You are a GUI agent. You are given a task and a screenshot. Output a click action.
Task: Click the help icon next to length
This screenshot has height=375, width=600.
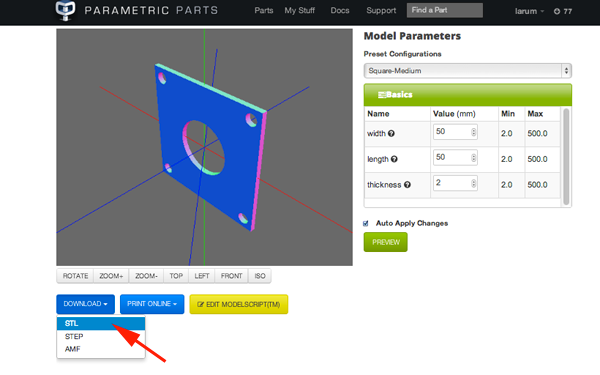(394, 159)
